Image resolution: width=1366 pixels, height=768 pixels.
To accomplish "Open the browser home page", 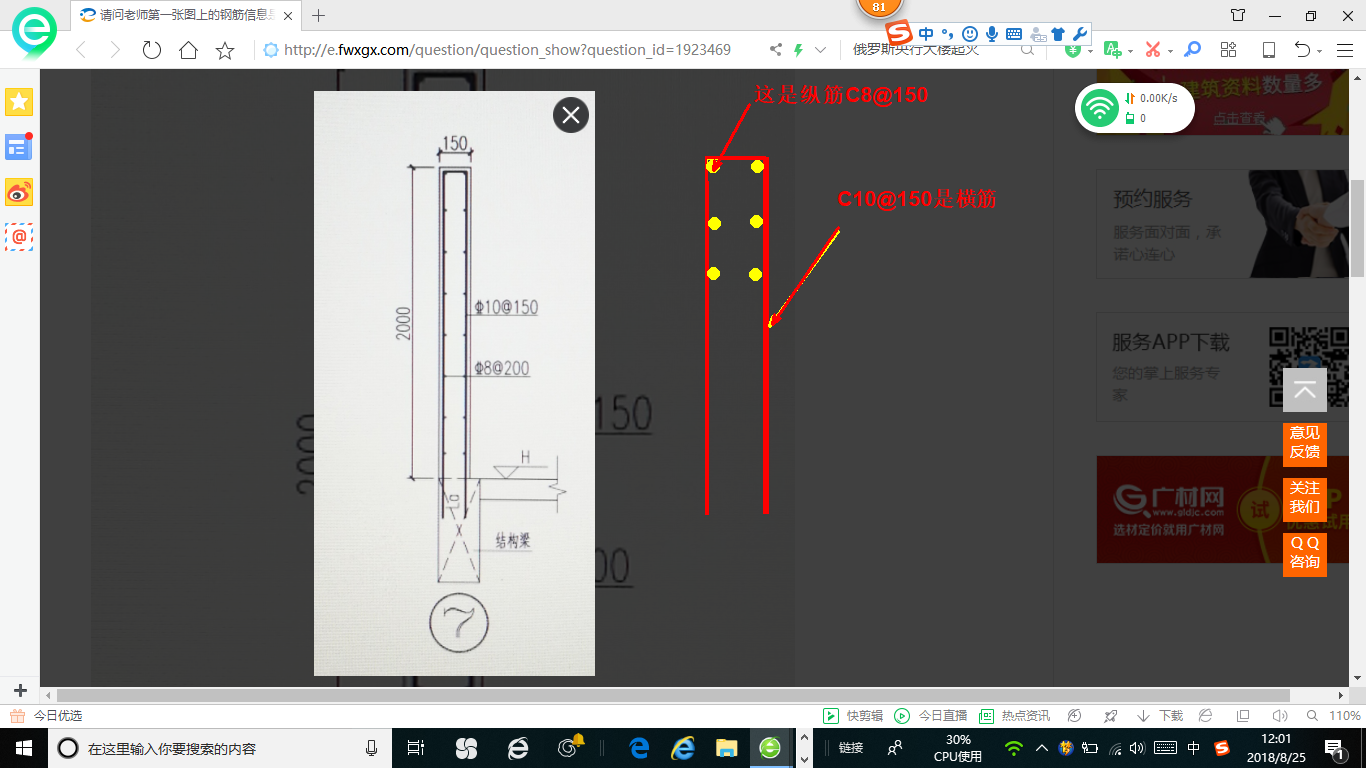I will click(x=188, y=50).
